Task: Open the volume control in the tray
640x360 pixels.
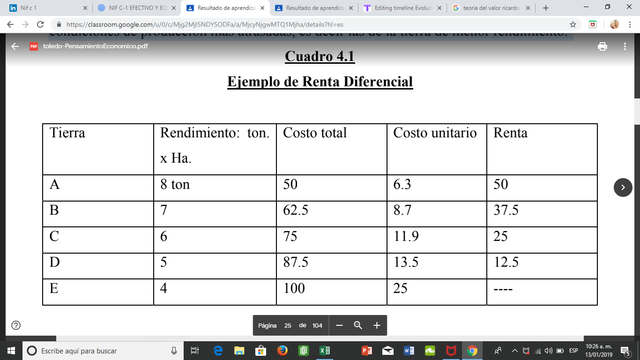Action: coord(549,351)
